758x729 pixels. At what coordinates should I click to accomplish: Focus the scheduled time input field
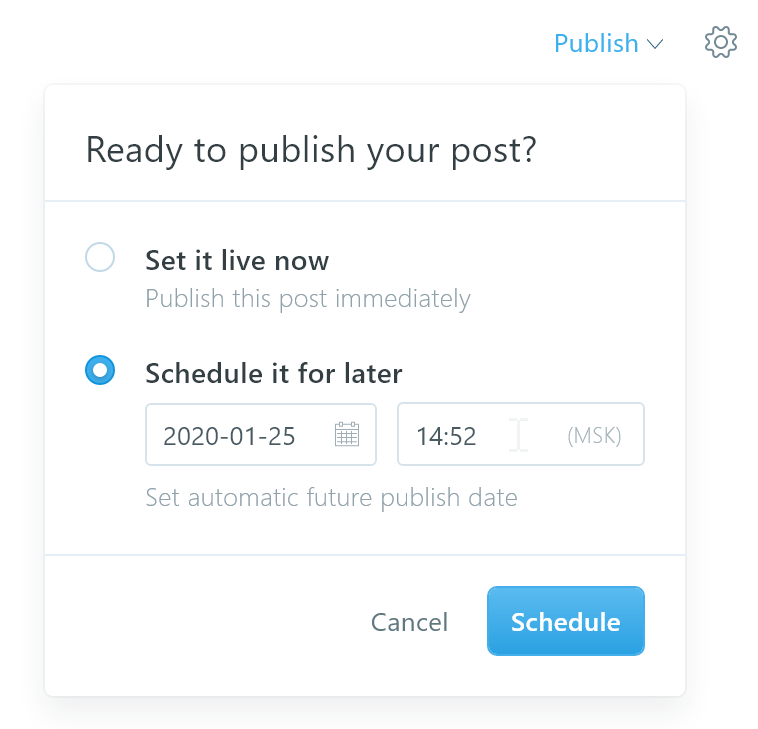[x=521, y=434]
